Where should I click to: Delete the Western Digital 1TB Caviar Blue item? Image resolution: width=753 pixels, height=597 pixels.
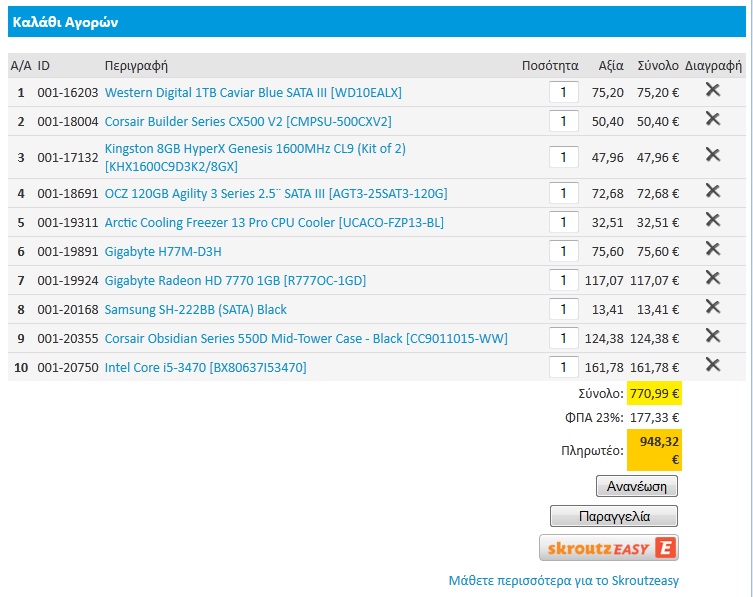pyautogui.click(x=713, y=89)
